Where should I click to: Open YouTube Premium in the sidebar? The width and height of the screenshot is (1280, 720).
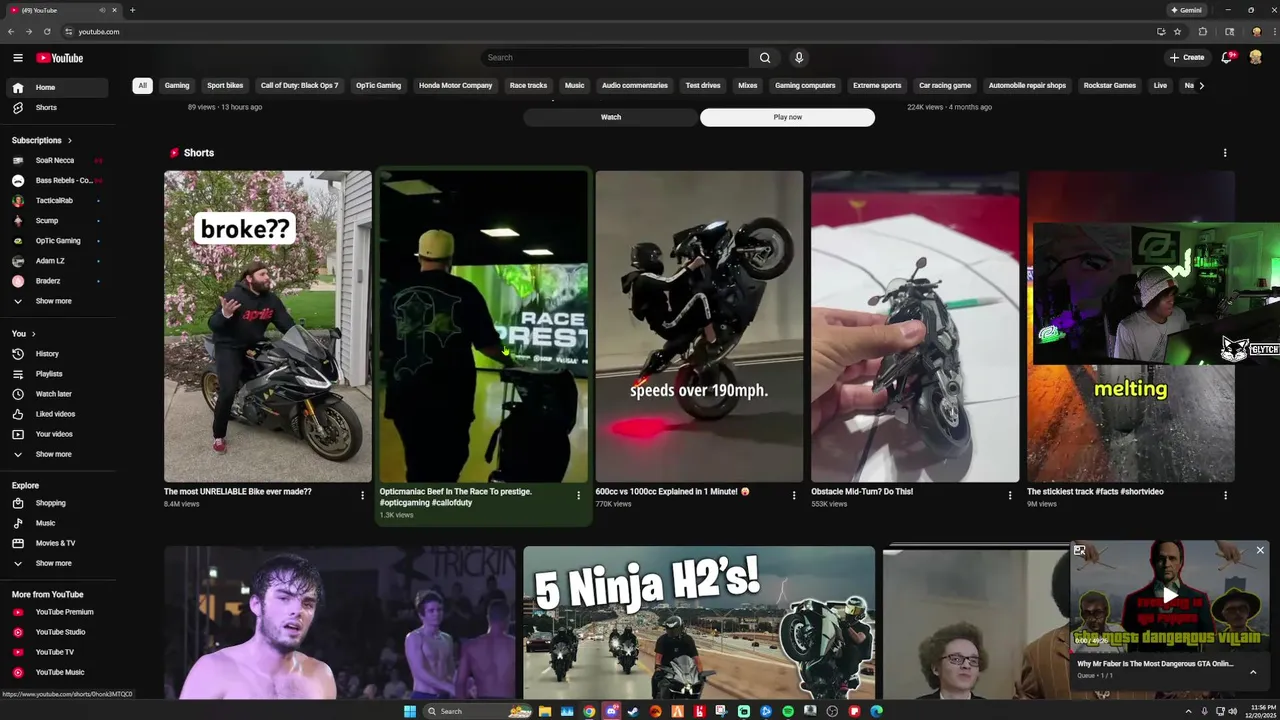coord(55,611)
